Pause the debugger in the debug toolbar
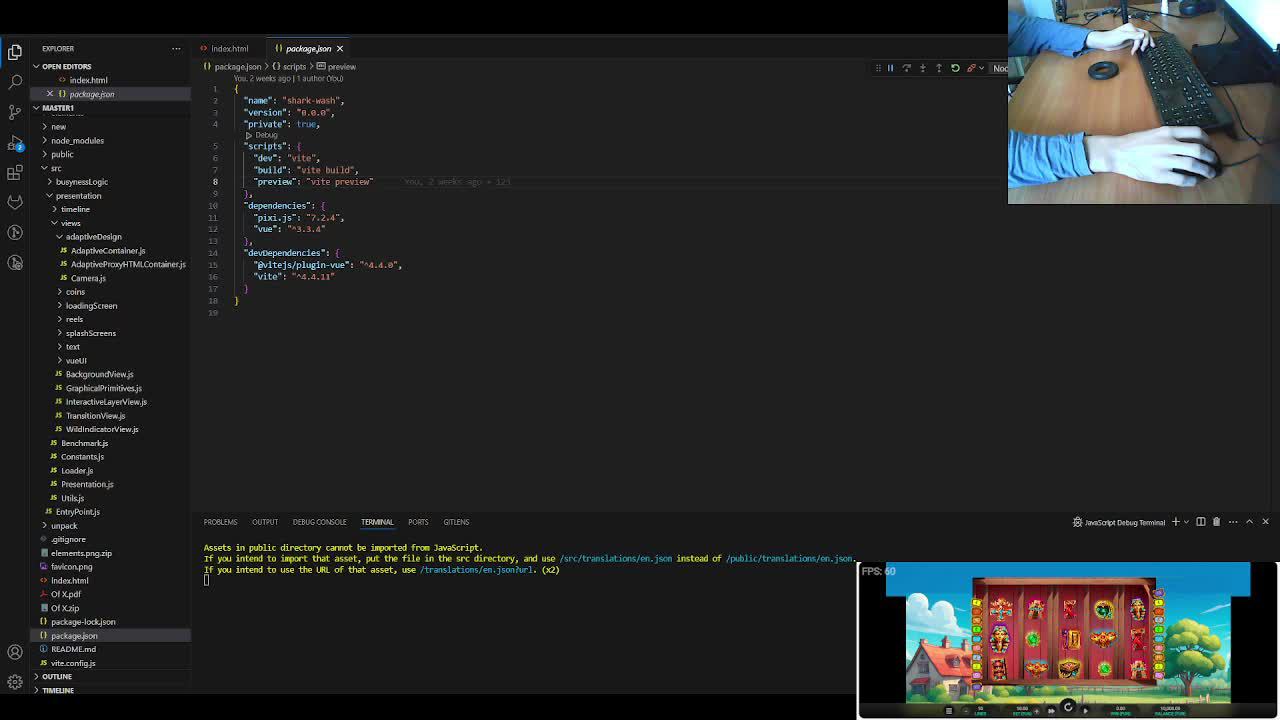 pos(890,68)
